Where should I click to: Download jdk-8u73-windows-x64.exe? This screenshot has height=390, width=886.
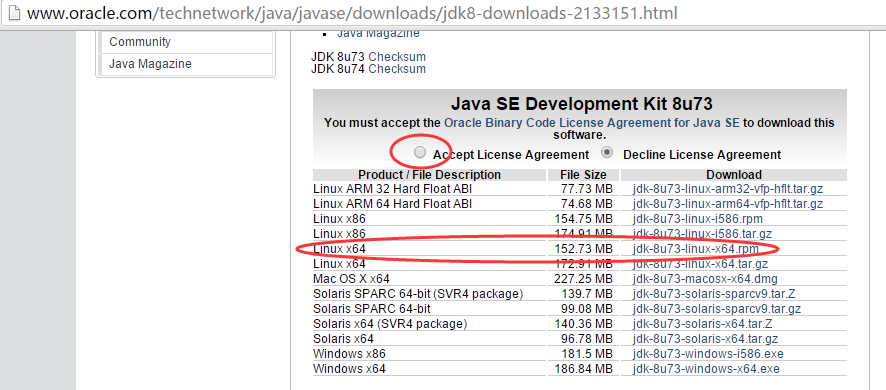706,369
